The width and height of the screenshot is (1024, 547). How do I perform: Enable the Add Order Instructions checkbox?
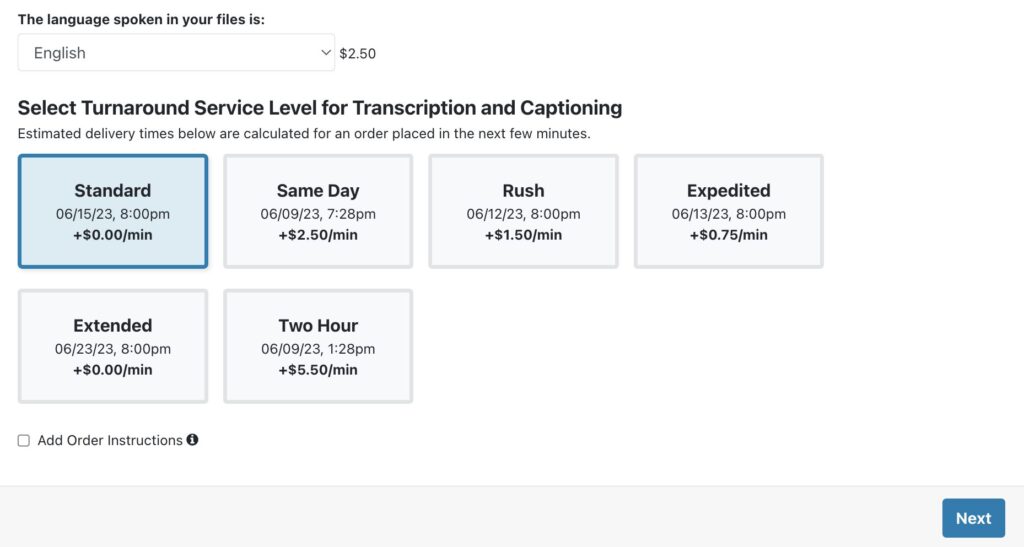[24, 441]
